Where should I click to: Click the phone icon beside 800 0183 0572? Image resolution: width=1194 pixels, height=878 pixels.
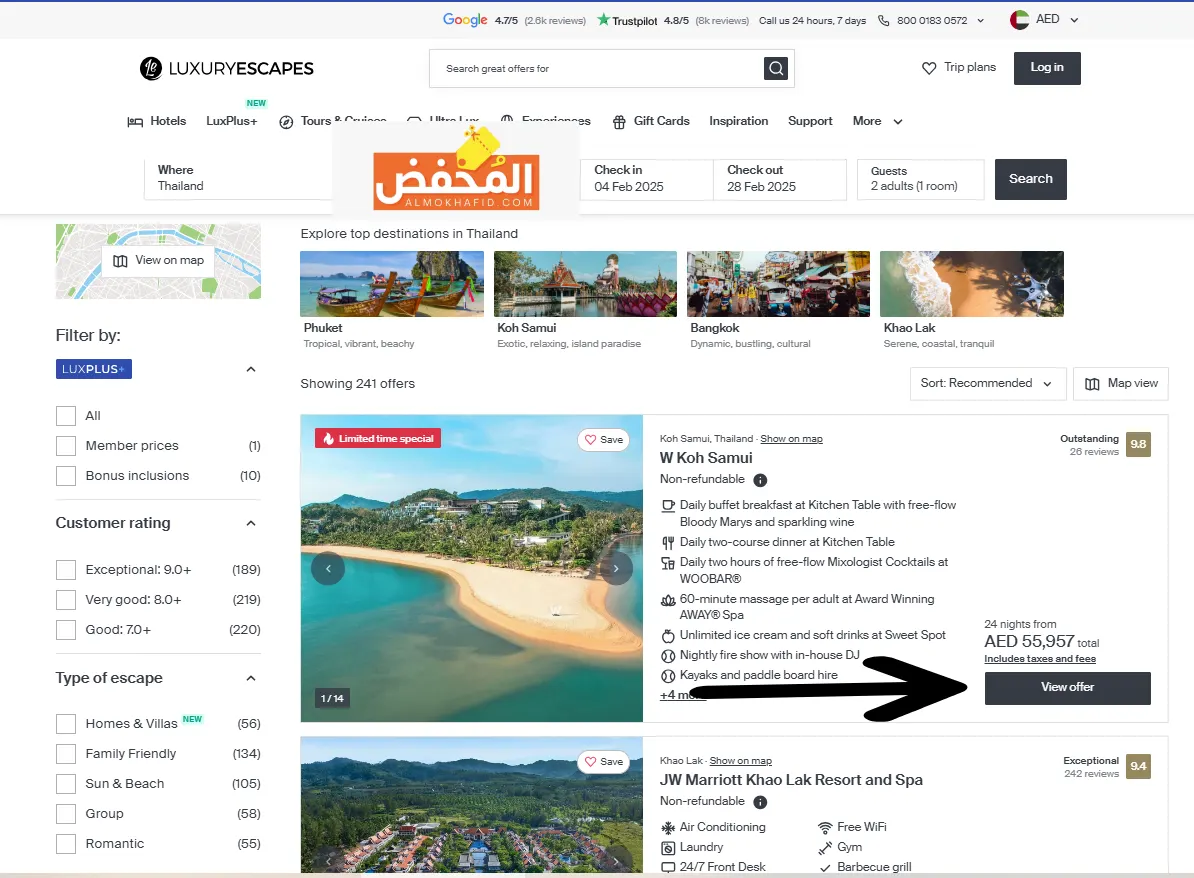point(883,21)
